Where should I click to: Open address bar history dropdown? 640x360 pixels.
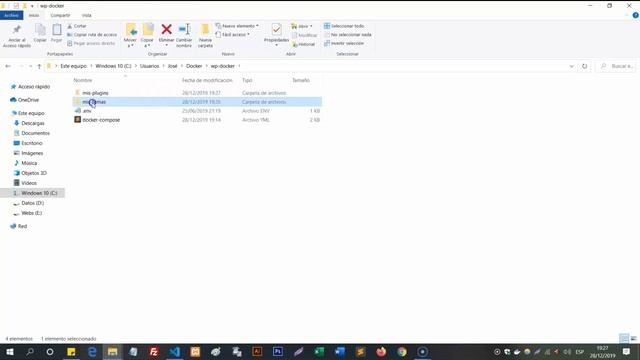tap(571, 66)
